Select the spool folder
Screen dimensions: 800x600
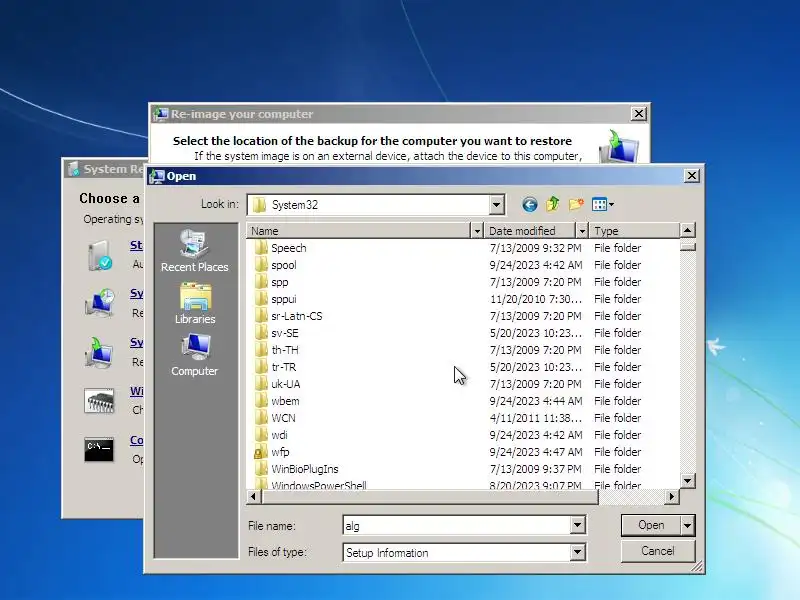[284, 265]
